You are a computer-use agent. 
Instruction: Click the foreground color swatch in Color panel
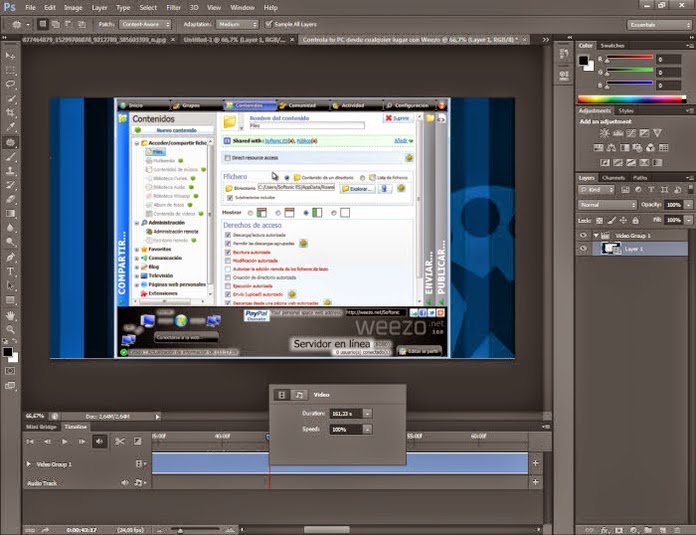tap(583, 60)
